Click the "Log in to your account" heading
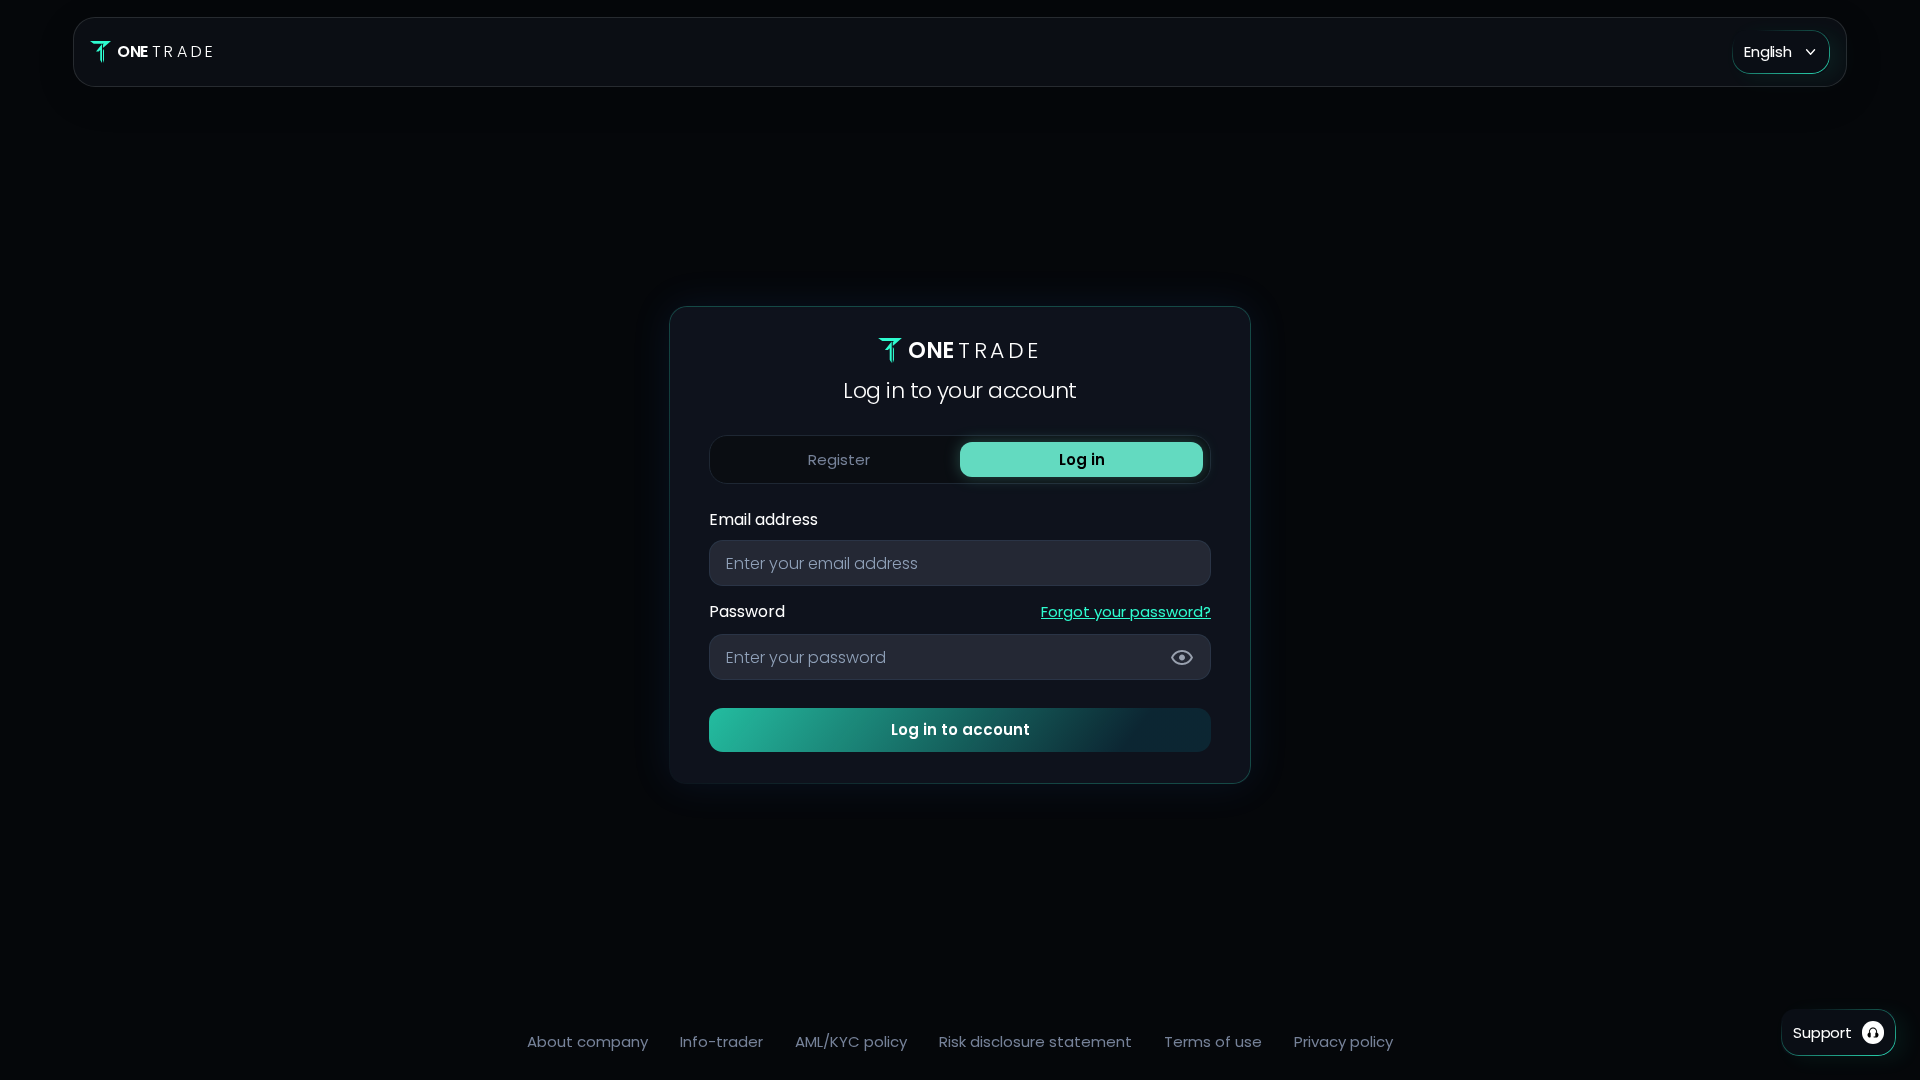Viewport: 1920px width, 1080px height. click(x=959, y=391)
